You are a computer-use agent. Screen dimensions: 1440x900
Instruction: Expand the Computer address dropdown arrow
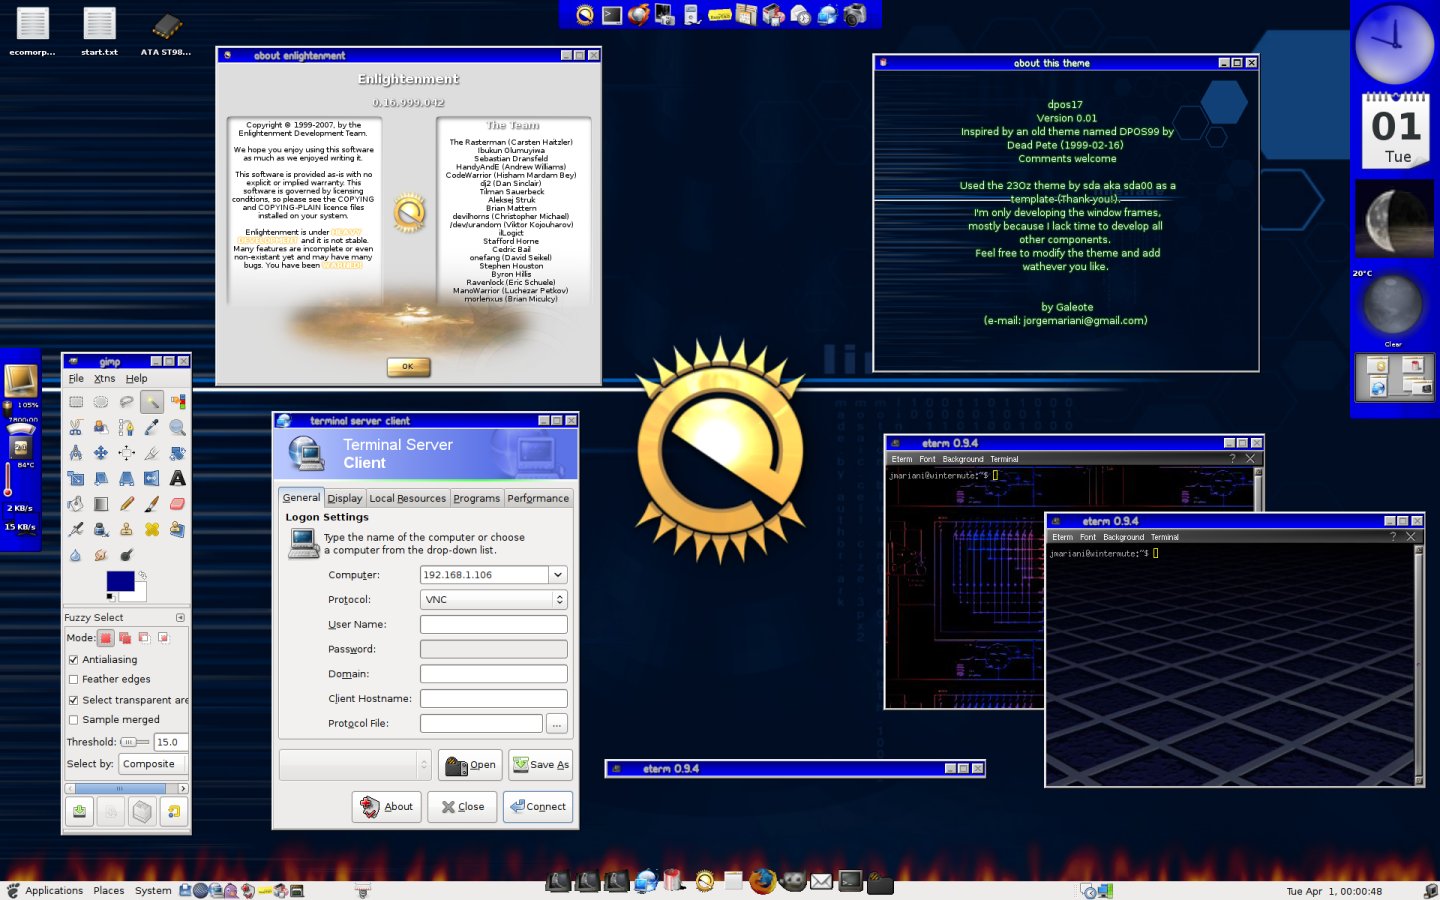558,575
